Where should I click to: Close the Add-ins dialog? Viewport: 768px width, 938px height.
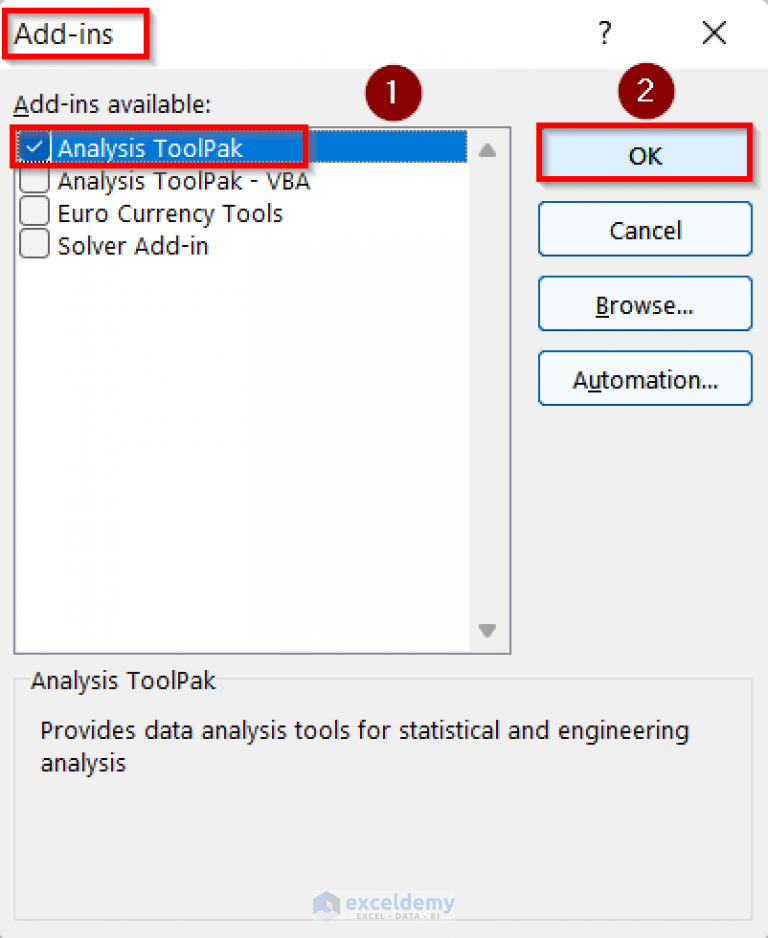click(x=714, y=33)
